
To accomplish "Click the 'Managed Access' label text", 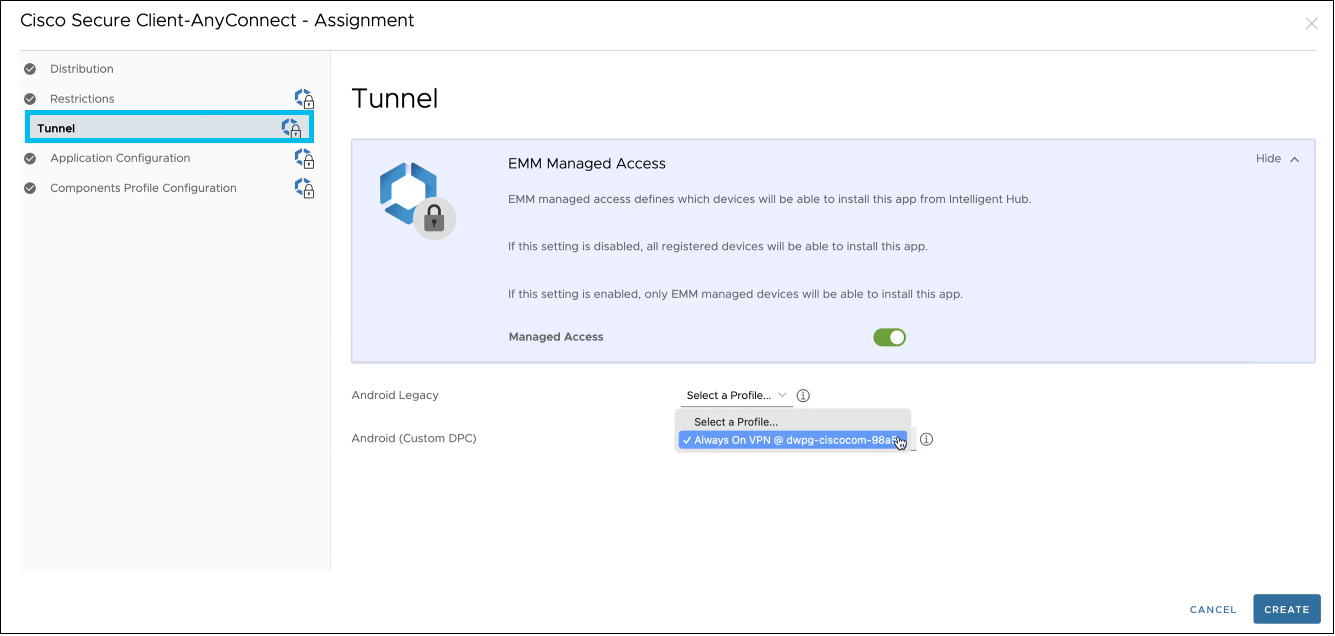I will click(556, 337).
